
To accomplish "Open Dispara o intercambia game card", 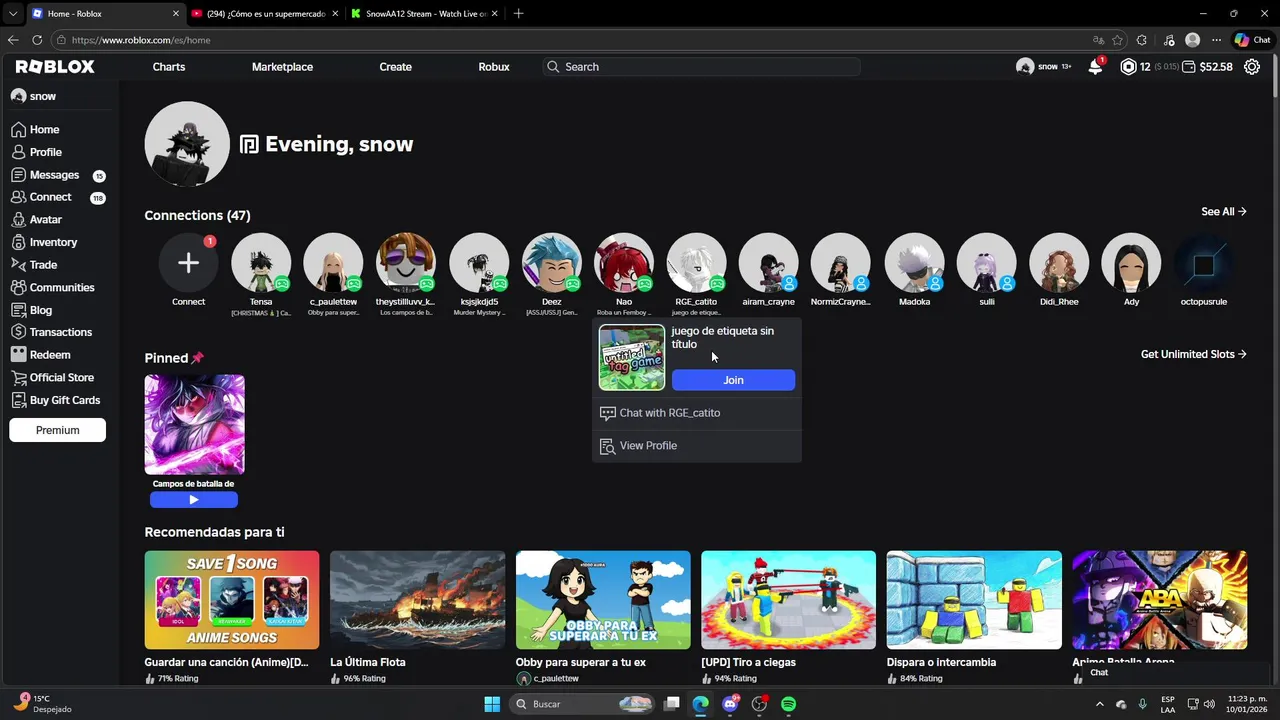I will click(974, 600).
